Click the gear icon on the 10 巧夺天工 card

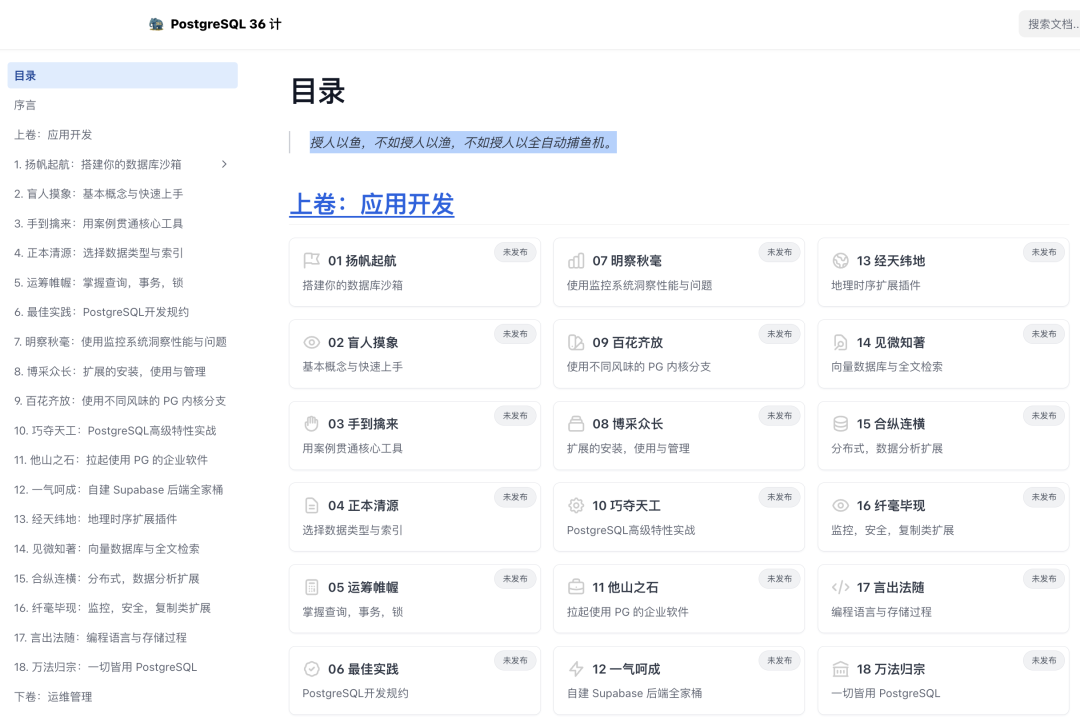tap(576, 506)
